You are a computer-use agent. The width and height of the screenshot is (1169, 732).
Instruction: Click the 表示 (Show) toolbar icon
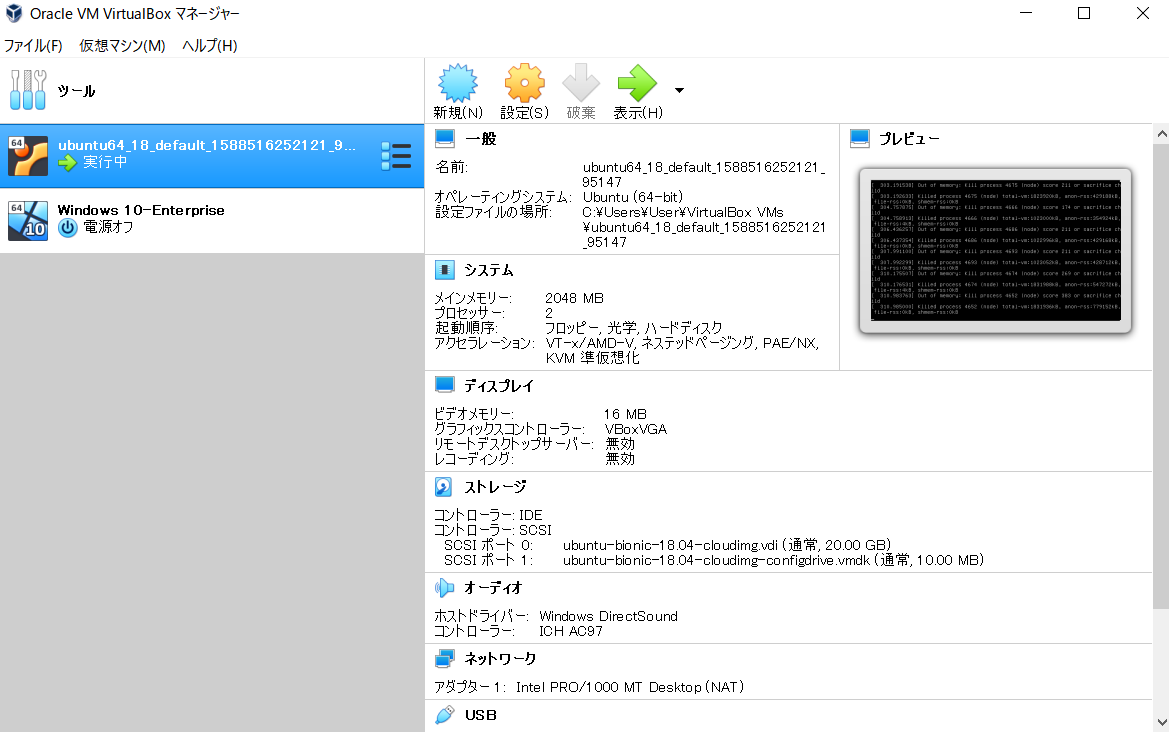[638, 82]
